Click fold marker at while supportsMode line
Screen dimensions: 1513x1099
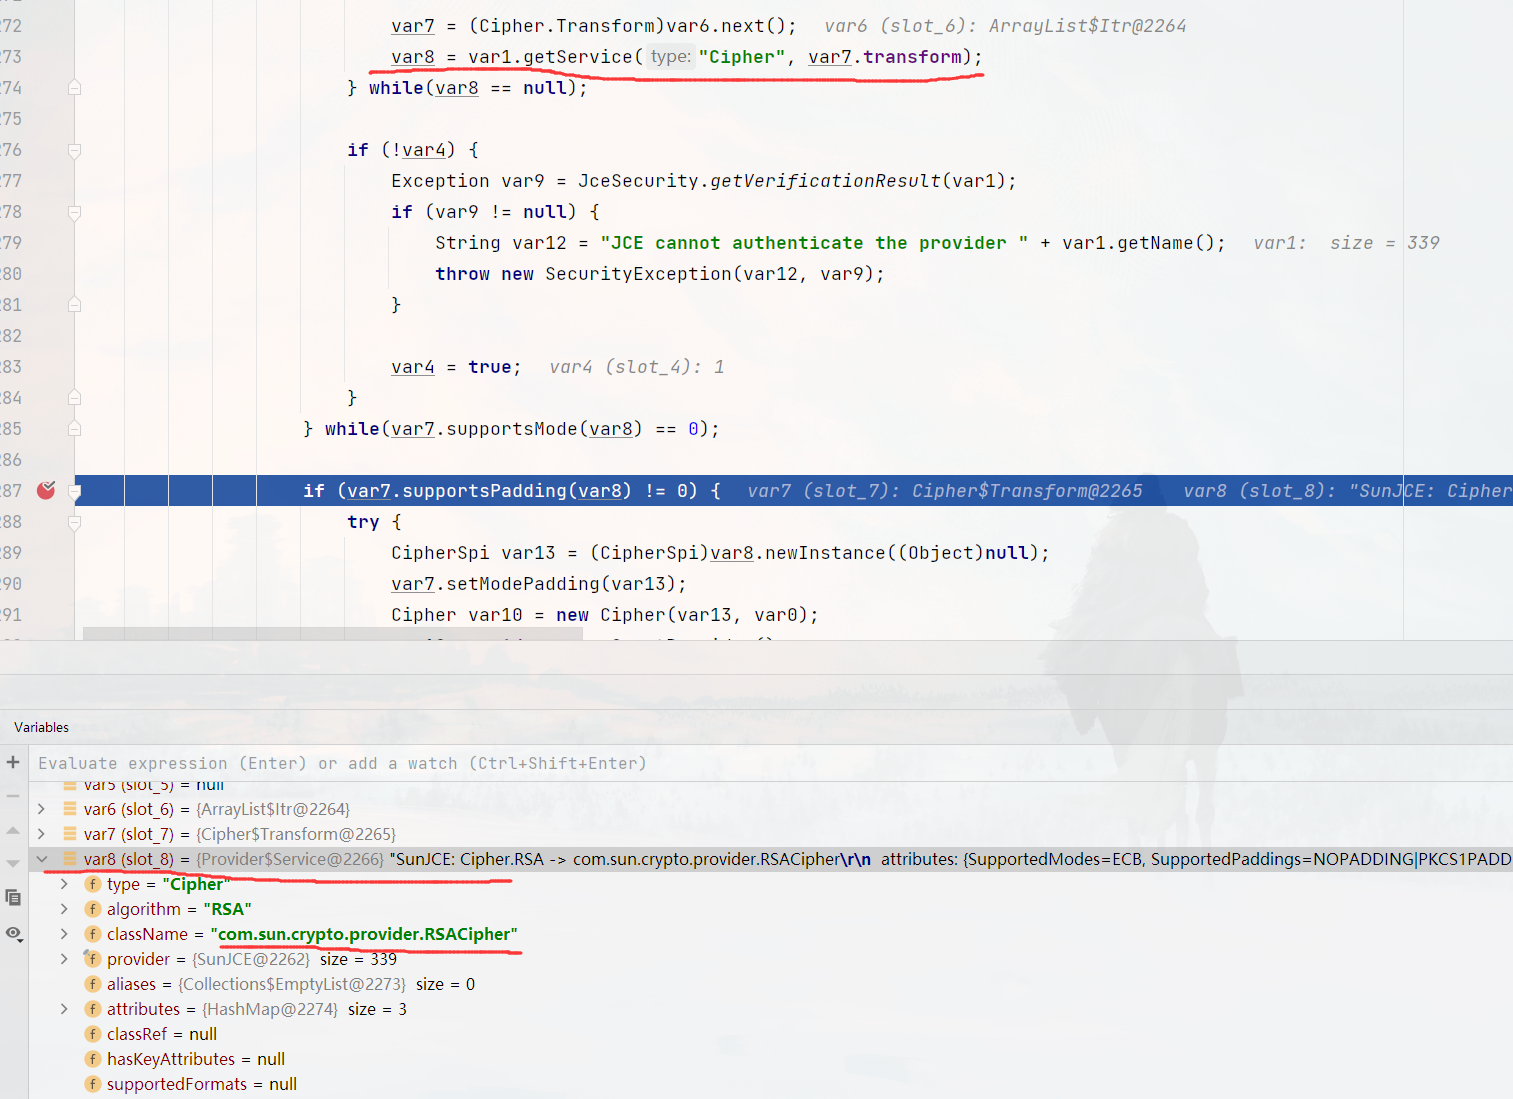[74, 429]
